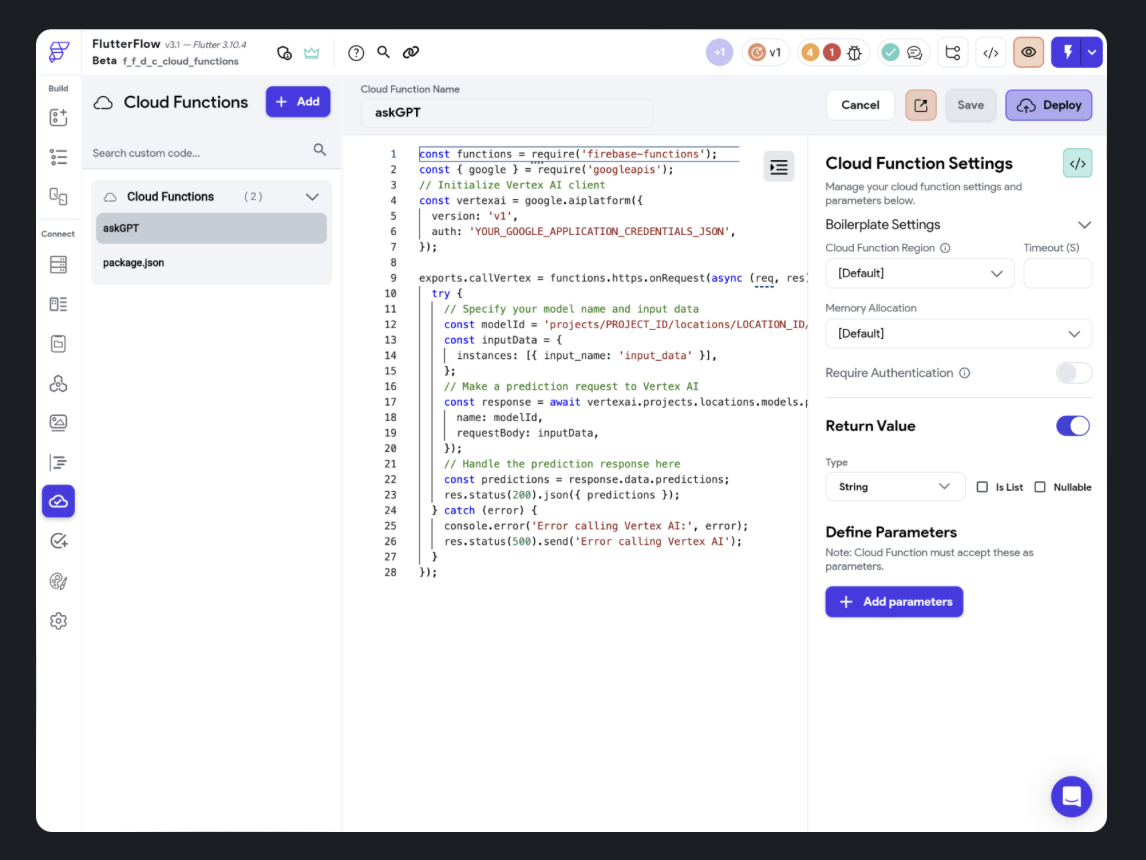1146x860 pixels.
Task: Open the Data Types sidebar icon
Action: [58, 304]
